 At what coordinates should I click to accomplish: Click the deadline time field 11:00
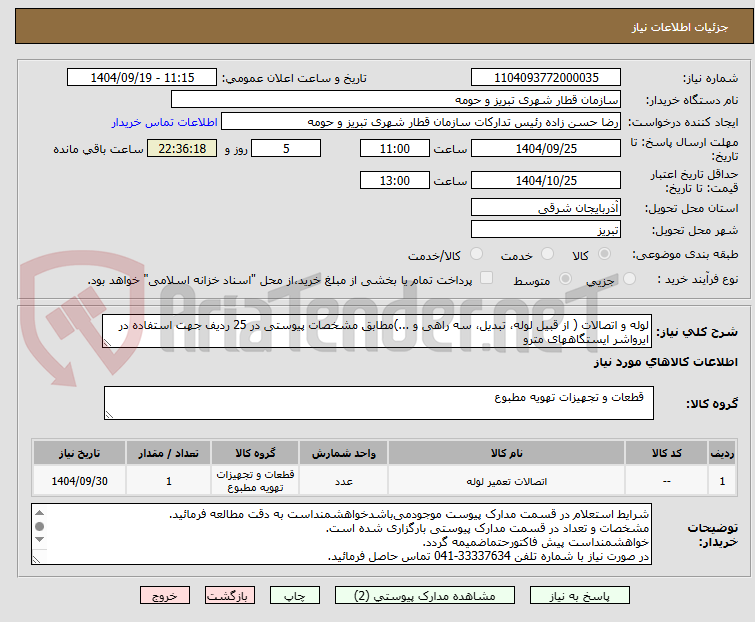(x=394, y=148)
